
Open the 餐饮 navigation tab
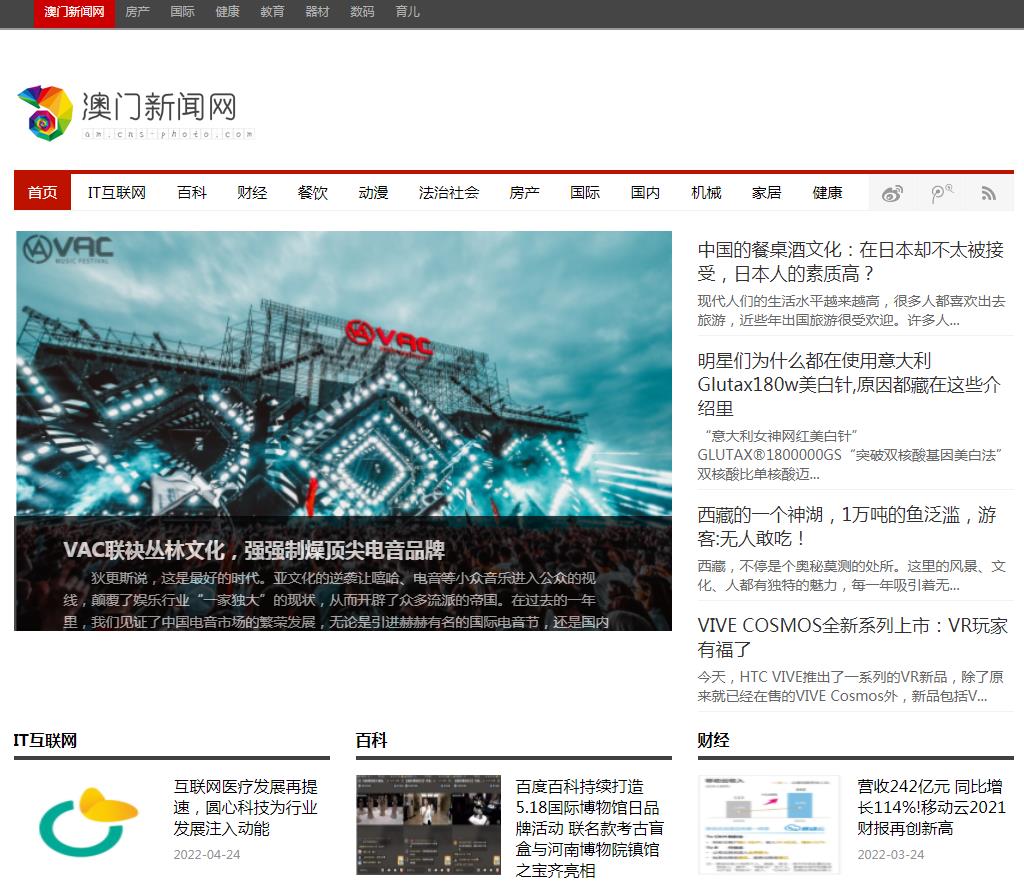point(313,193)
